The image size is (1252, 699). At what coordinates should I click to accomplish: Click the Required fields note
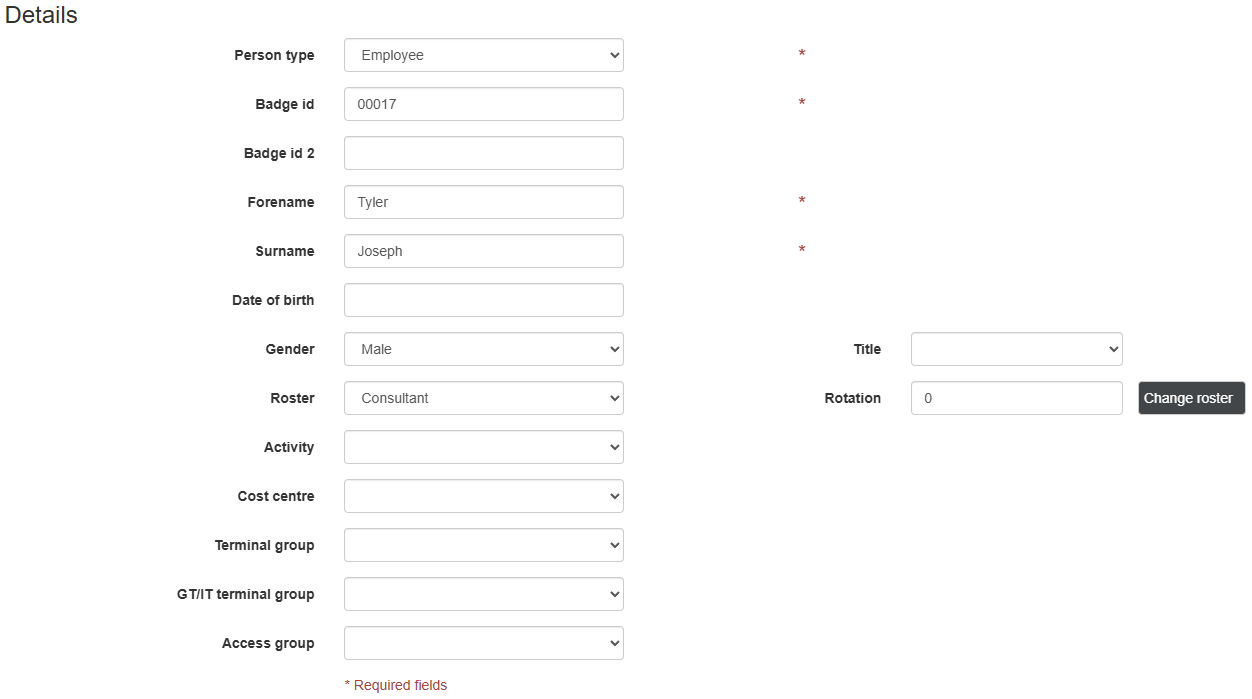(396, 685)
